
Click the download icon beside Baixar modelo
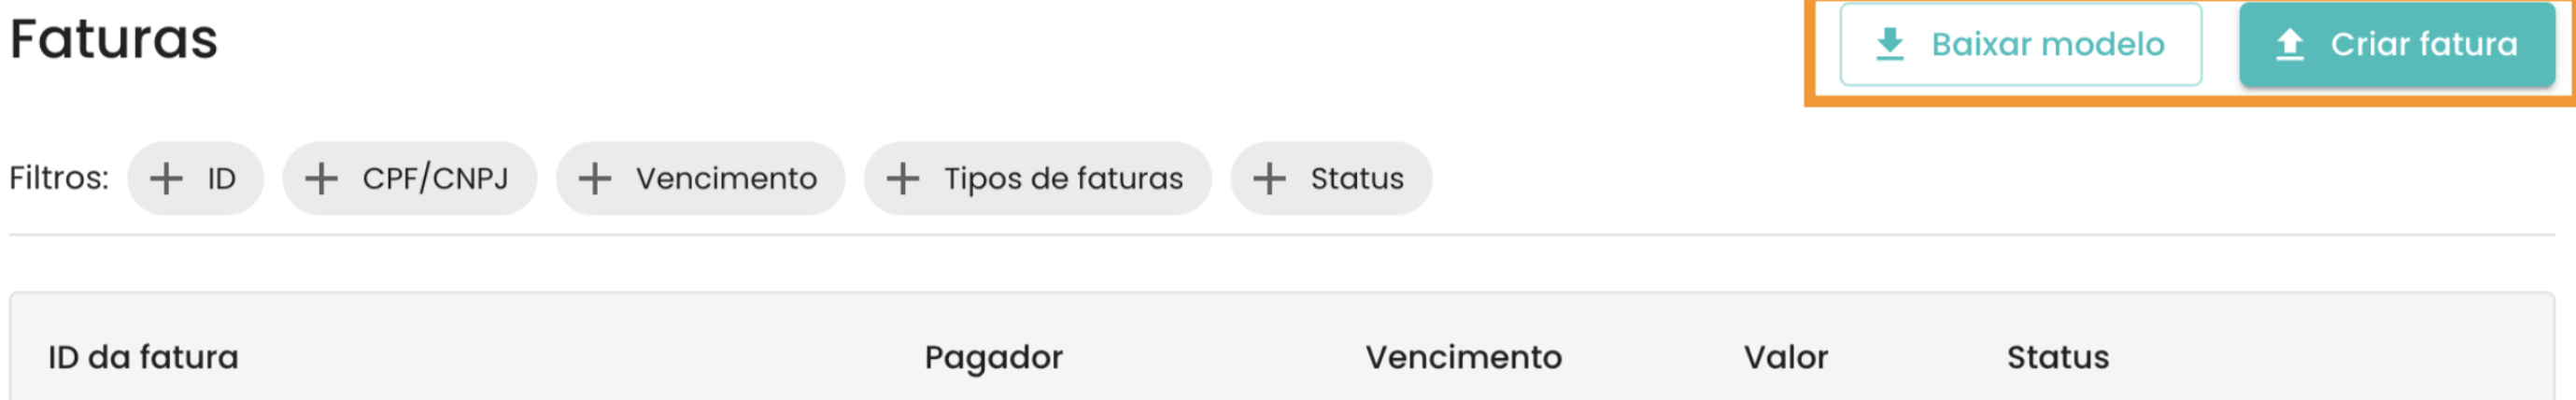coord(1889,45)
